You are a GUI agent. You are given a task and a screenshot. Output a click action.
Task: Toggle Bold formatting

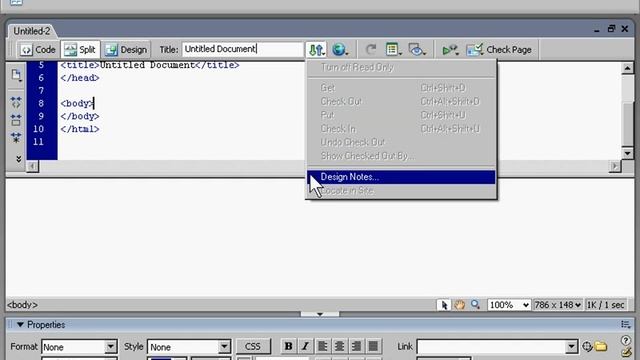click(288, 346)
